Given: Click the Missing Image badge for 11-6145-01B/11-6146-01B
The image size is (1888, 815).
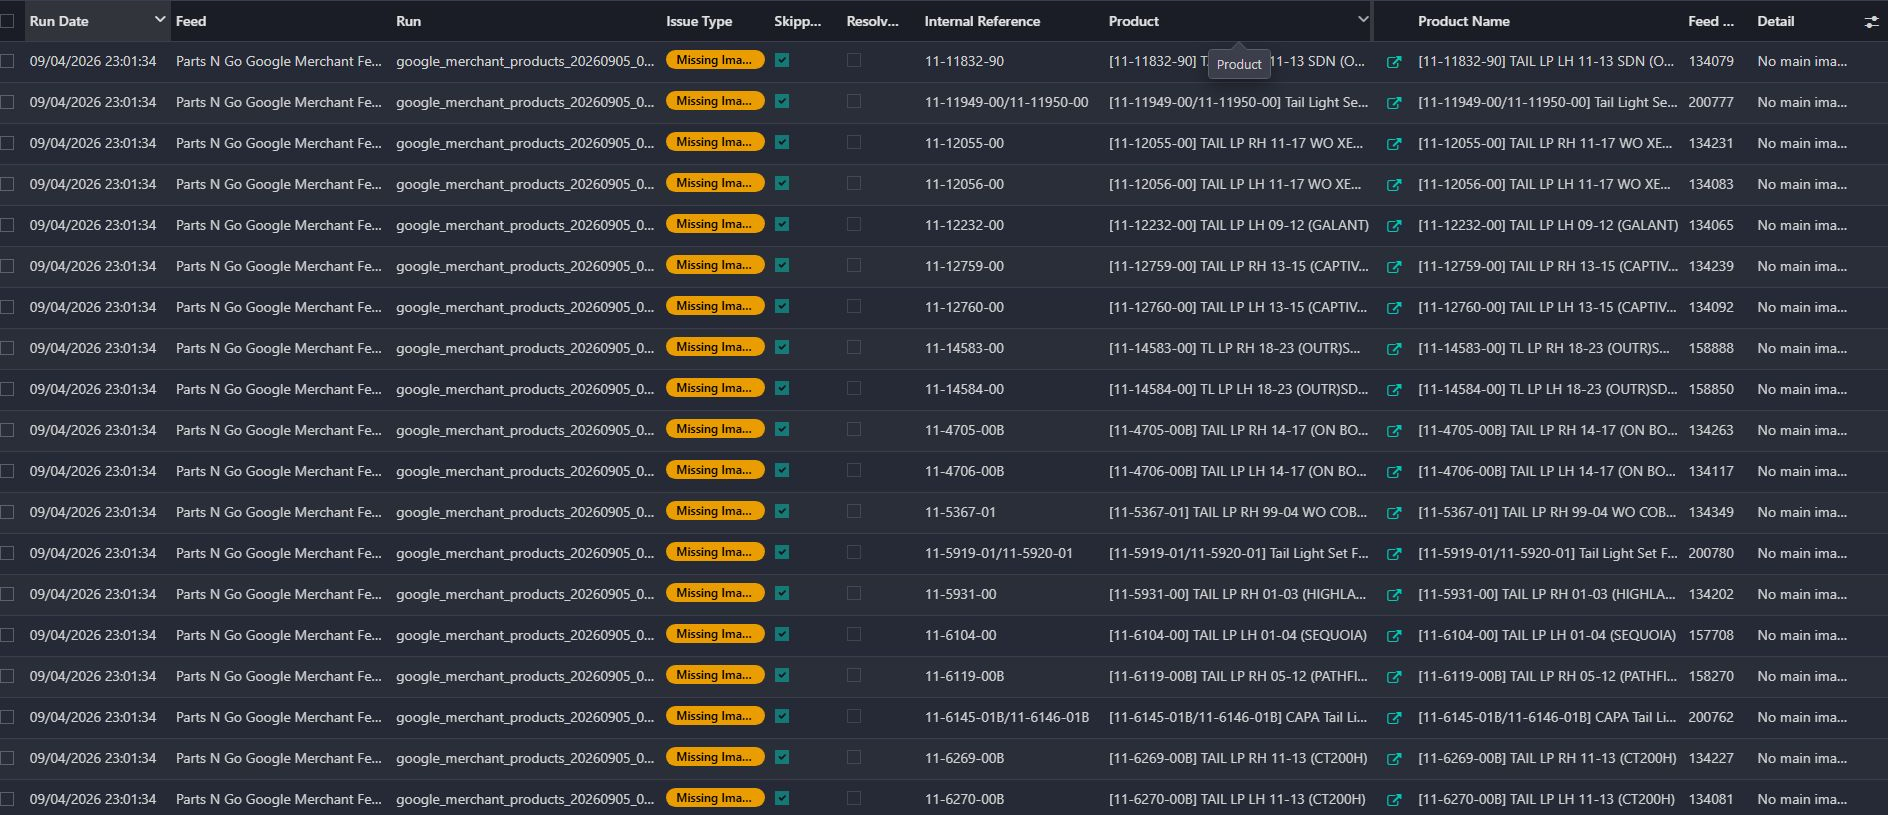Looking at the screenshot, I should 715,716.
